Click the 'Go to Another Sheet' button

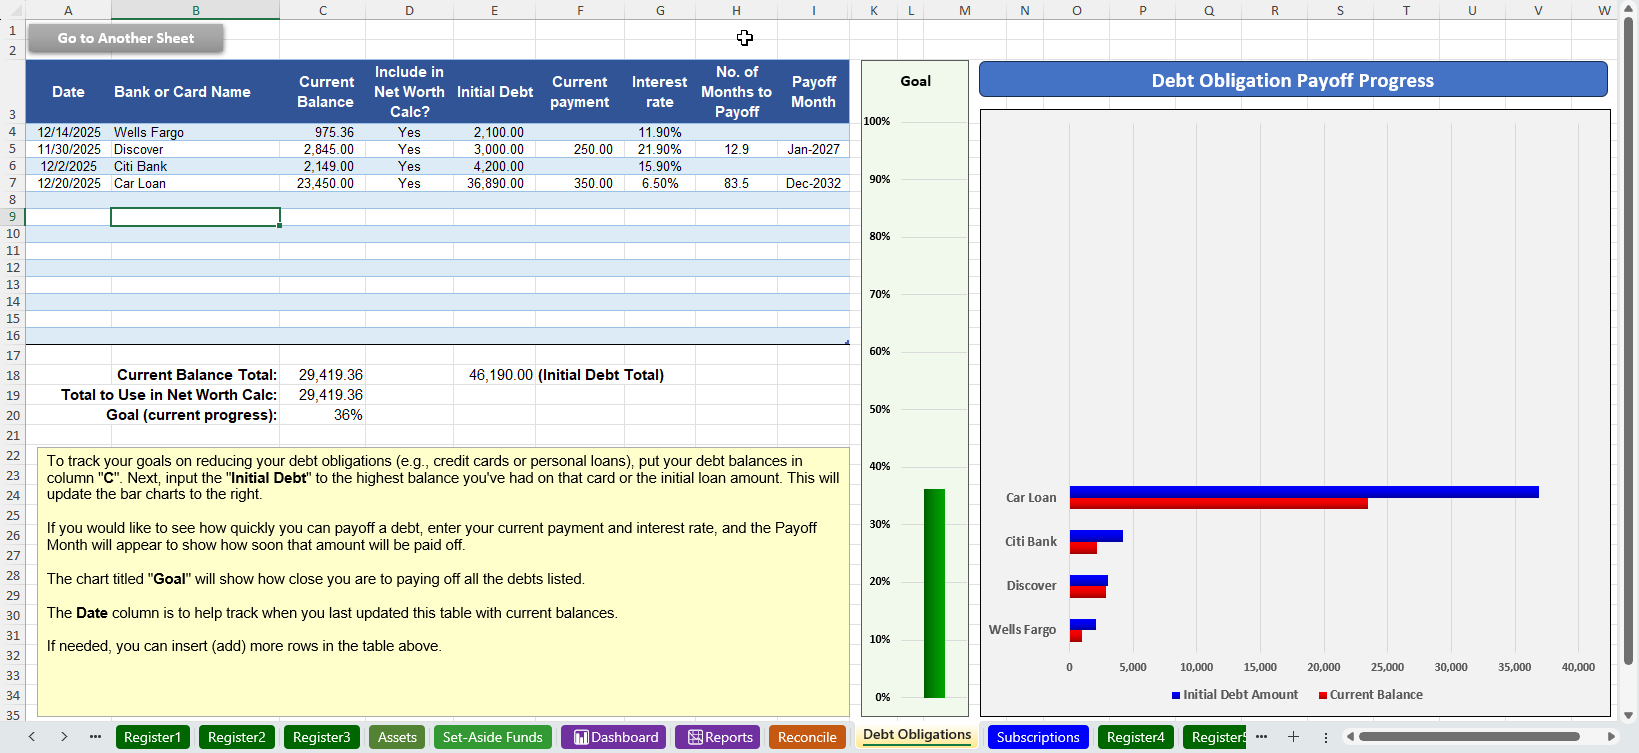click(126, 38)
